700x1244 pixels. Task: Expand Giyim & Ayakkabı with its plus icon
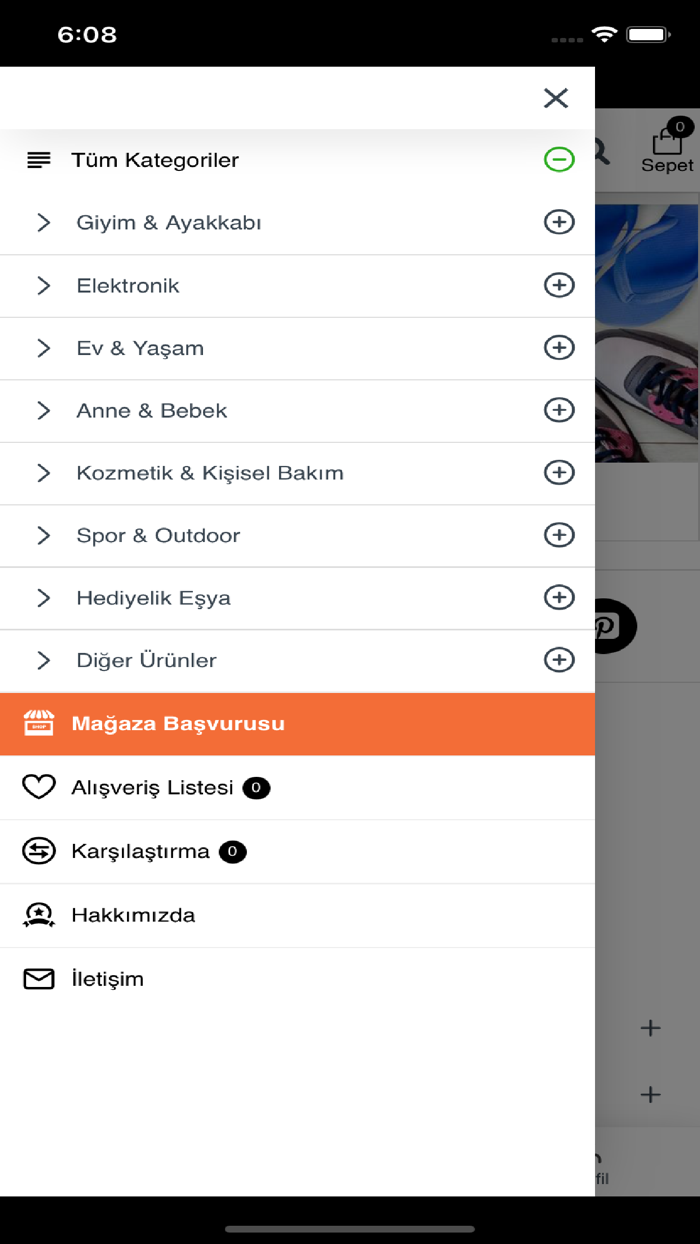(559, 222)
